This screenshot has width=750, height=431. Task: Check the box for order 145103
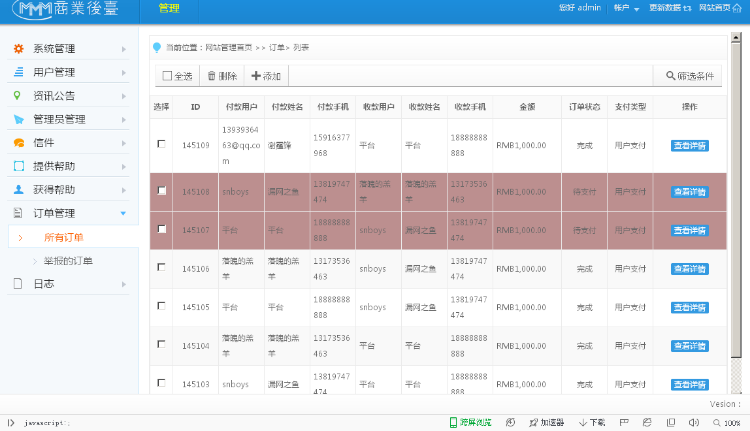click(x=162, y=383)
